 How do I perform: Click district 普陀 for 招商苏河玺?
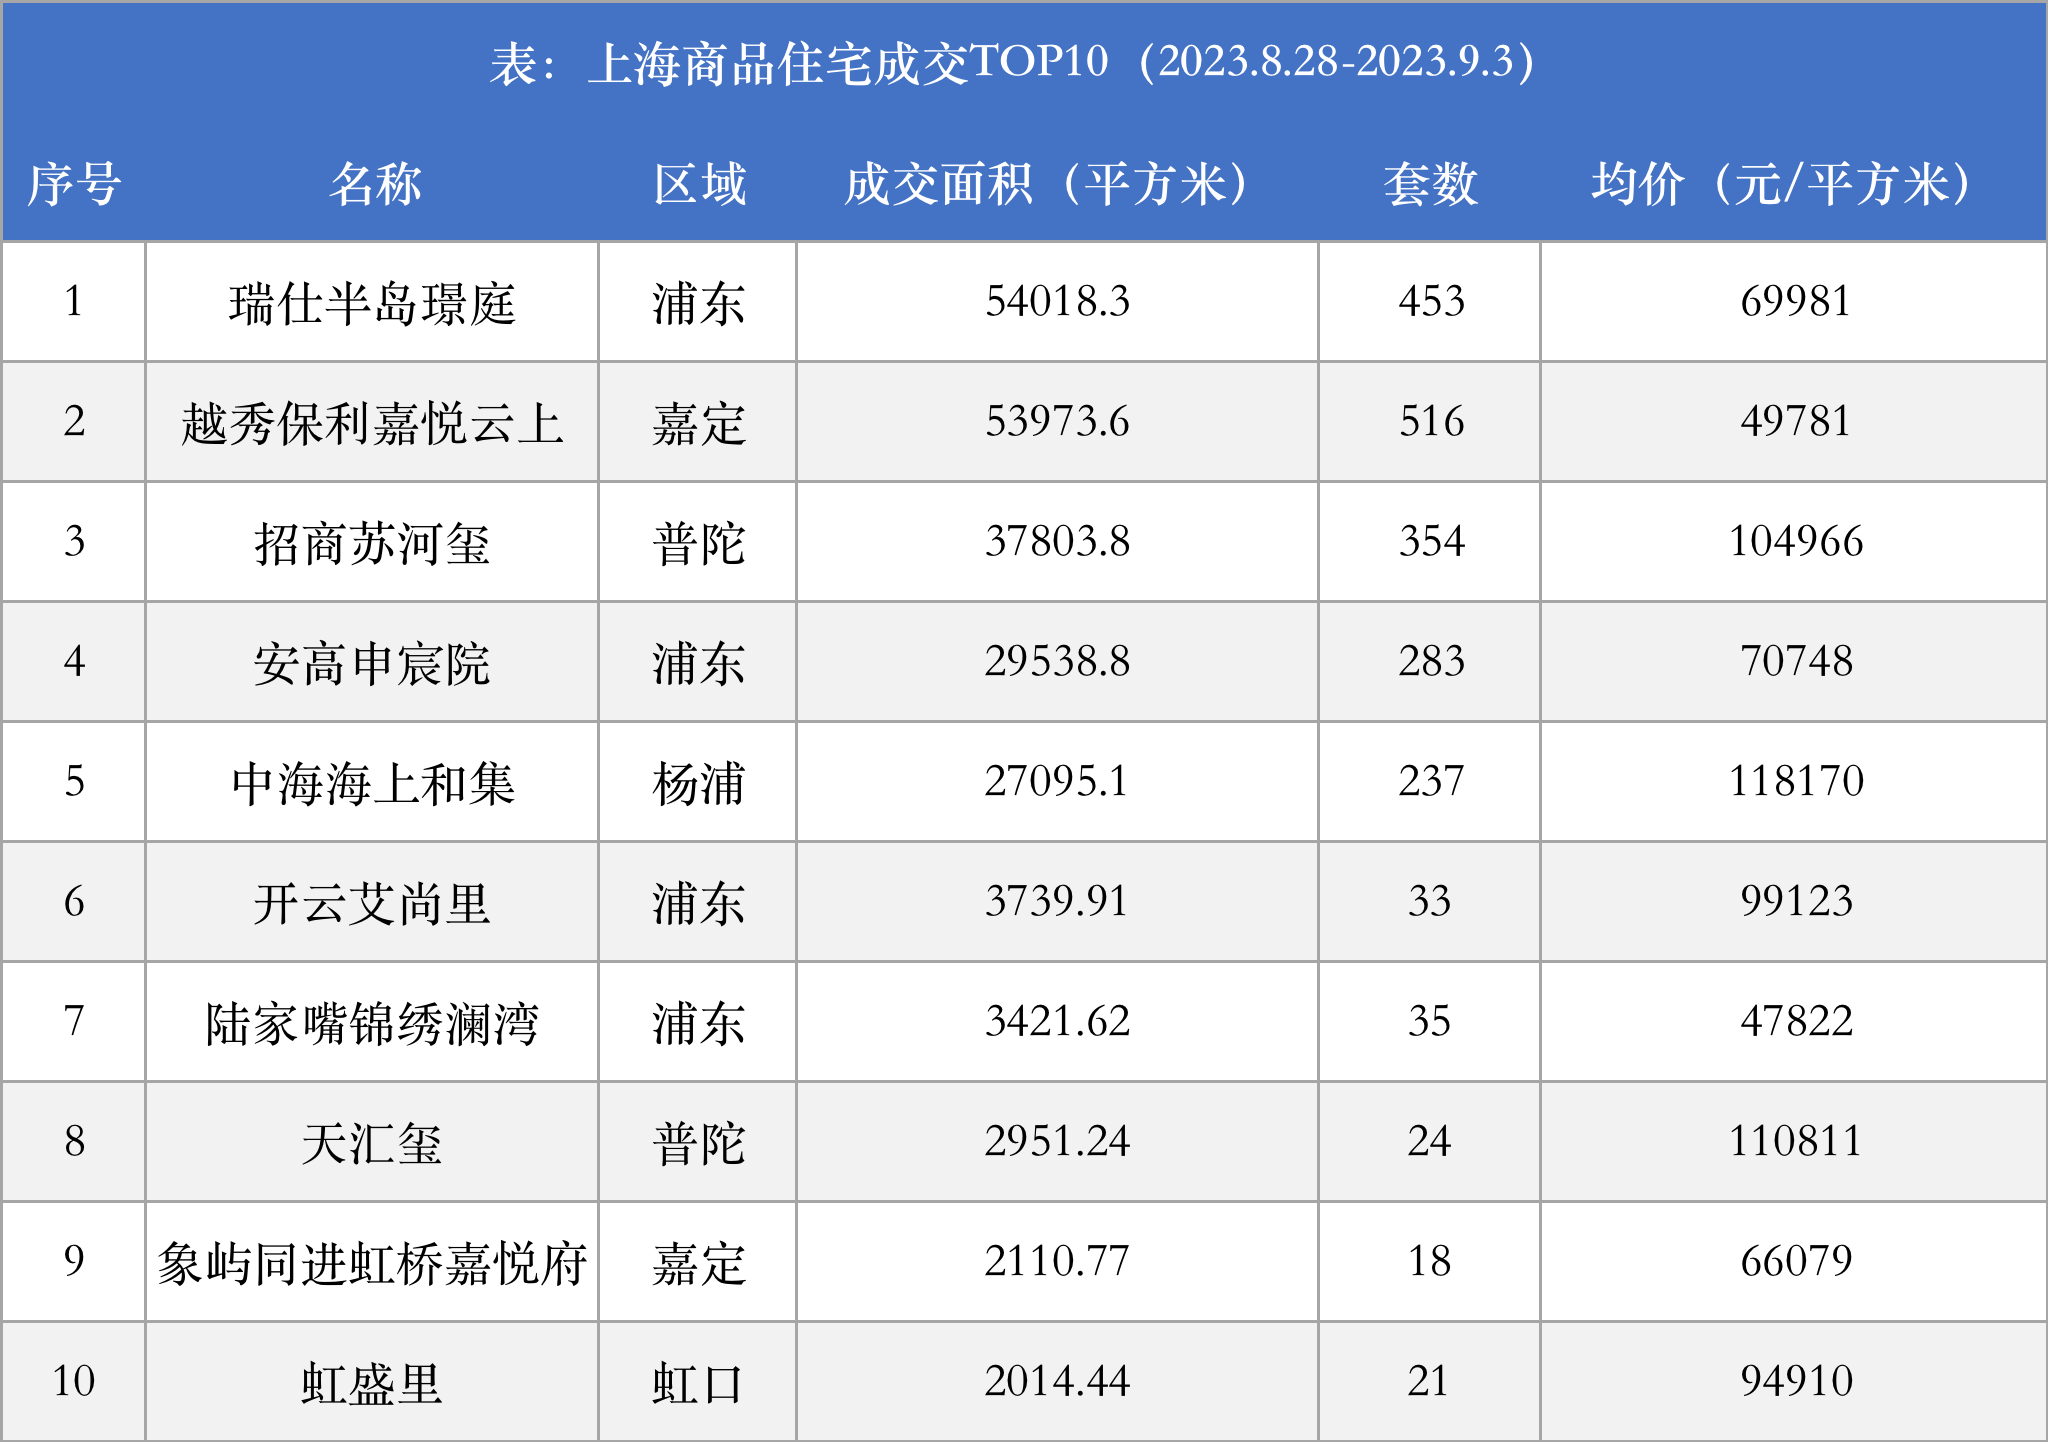pyautogui.click(x=699, y=543)
